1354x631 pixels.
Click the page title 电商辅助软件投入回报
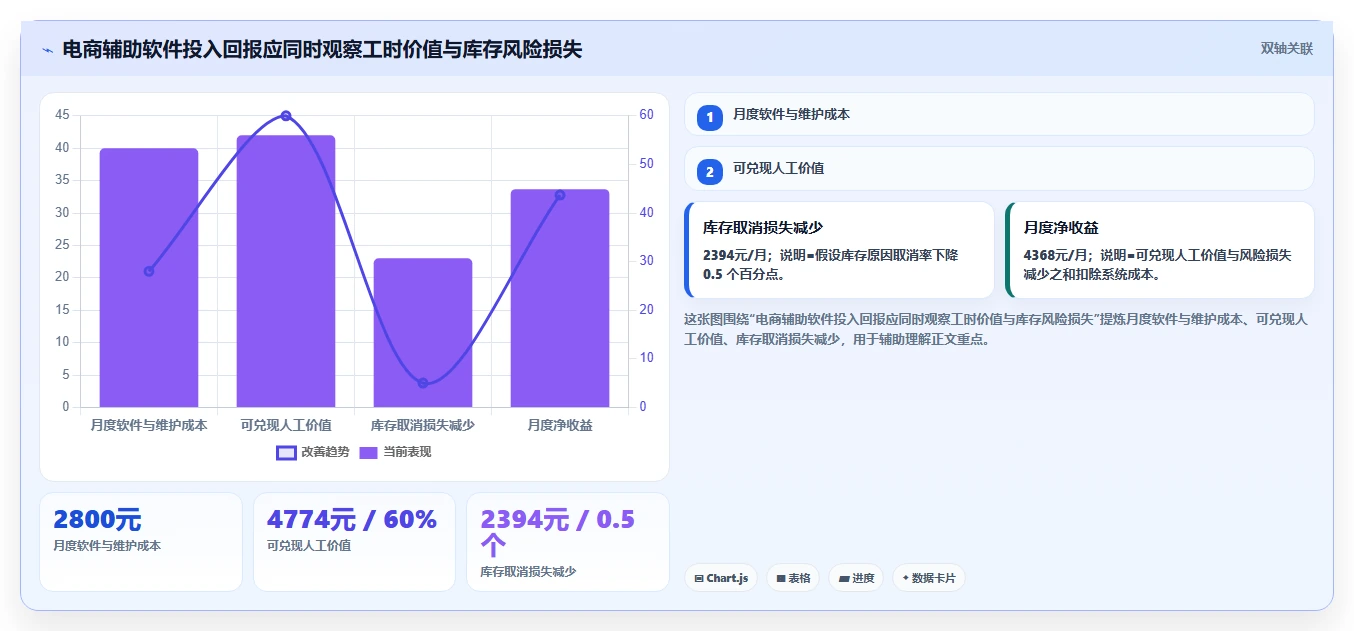point(322,49)
